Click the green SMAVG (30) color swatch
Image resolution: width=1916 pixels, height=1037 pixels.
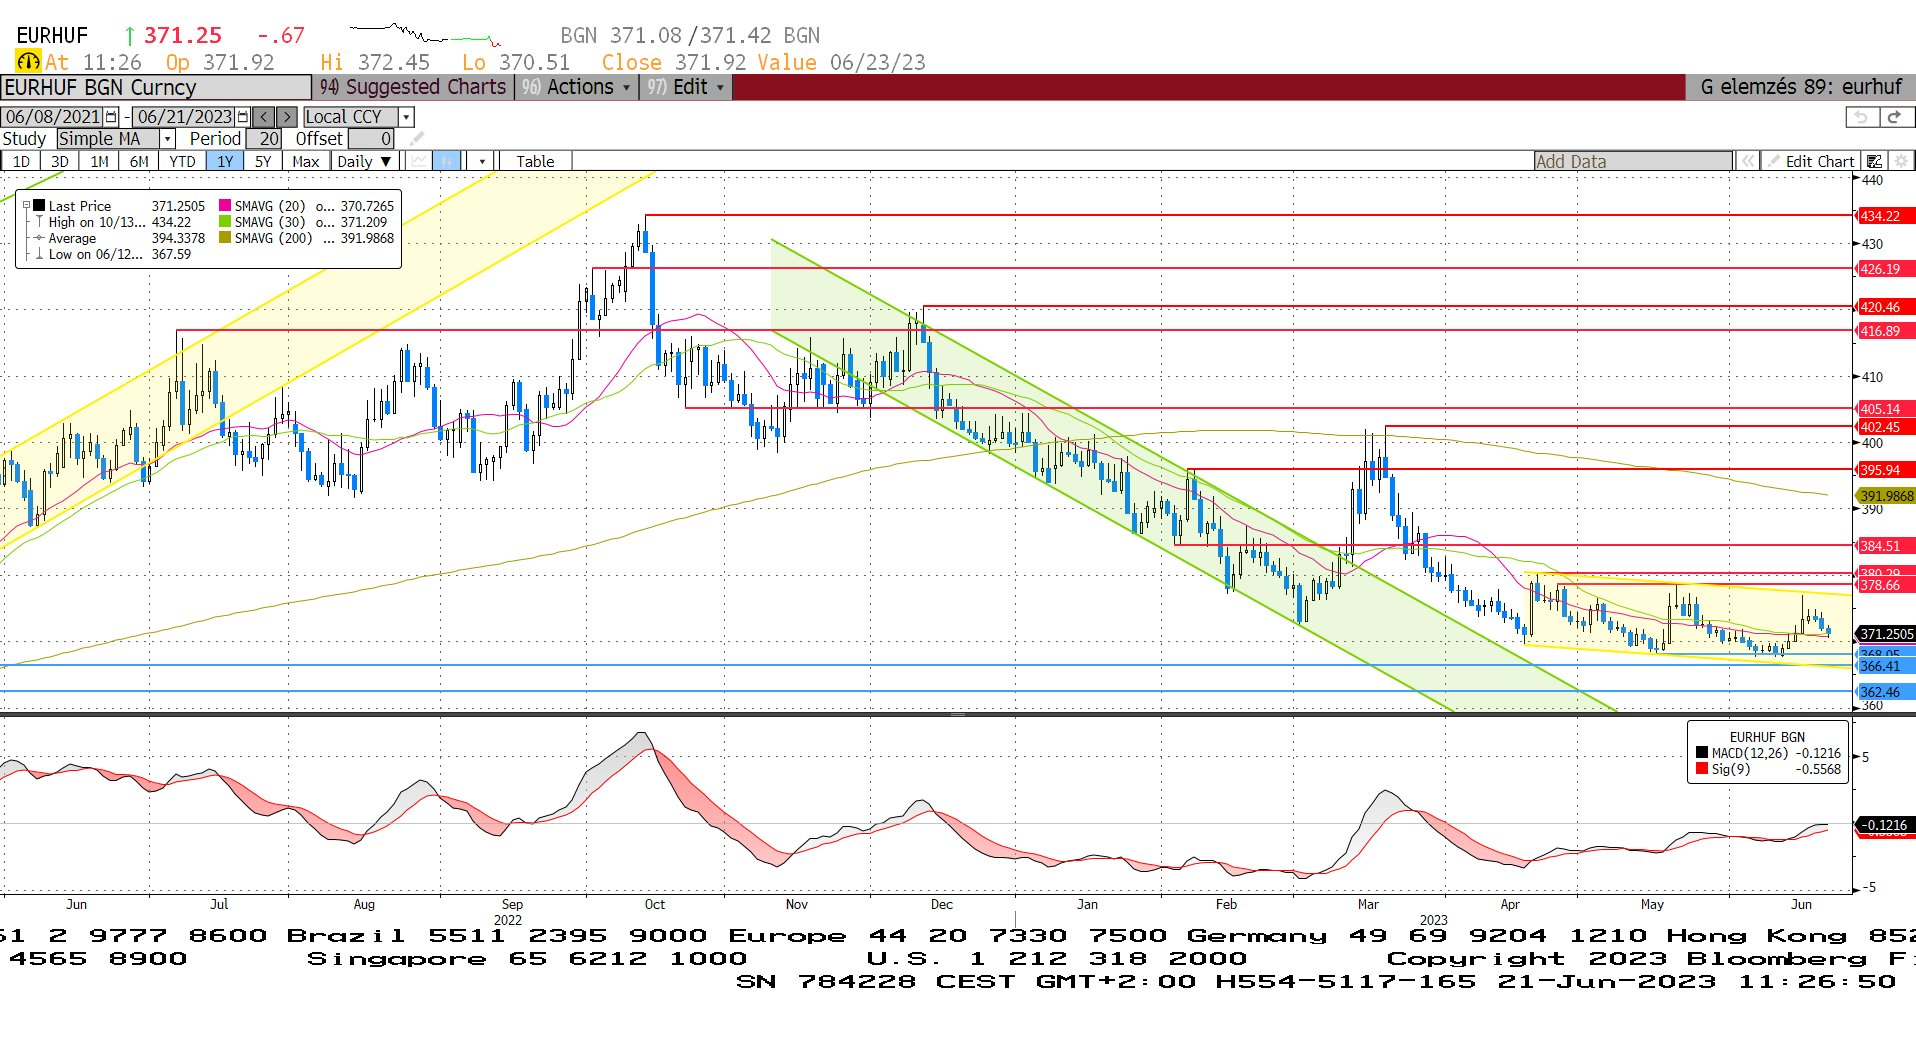225,222
